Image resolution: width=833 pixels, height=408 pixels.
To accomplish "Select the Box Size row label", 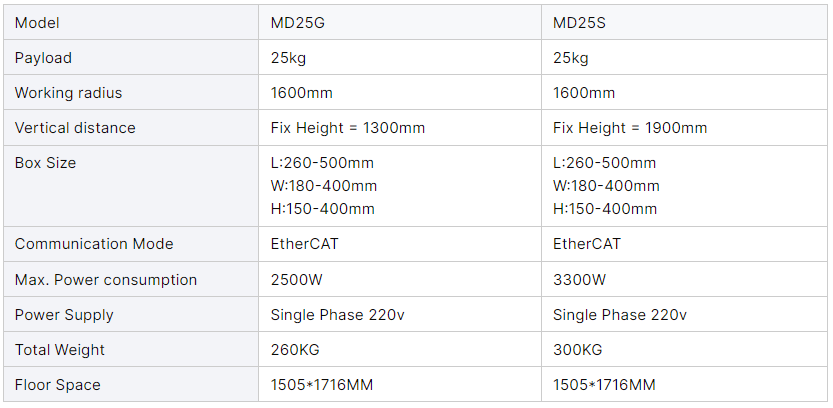I will click(x=45, y=163).
